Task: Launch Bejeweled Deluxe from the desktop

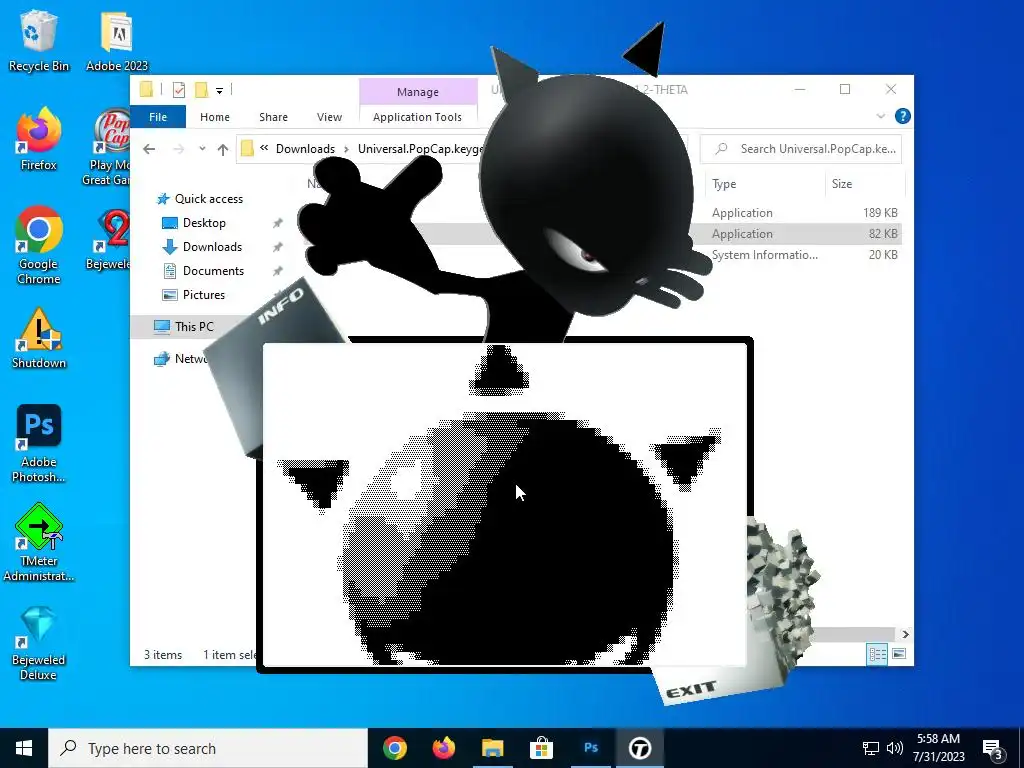Action: coord(39,644)
